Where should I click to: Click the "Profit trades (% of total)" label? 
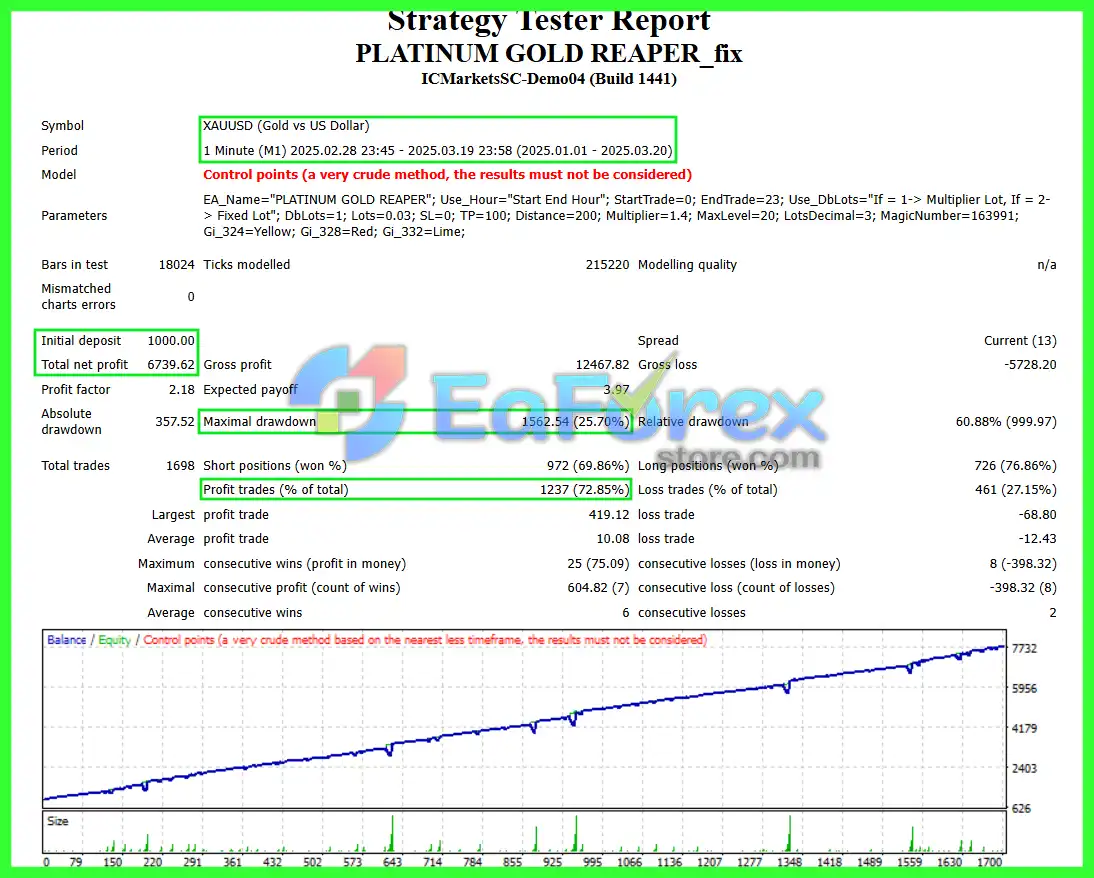276,489
